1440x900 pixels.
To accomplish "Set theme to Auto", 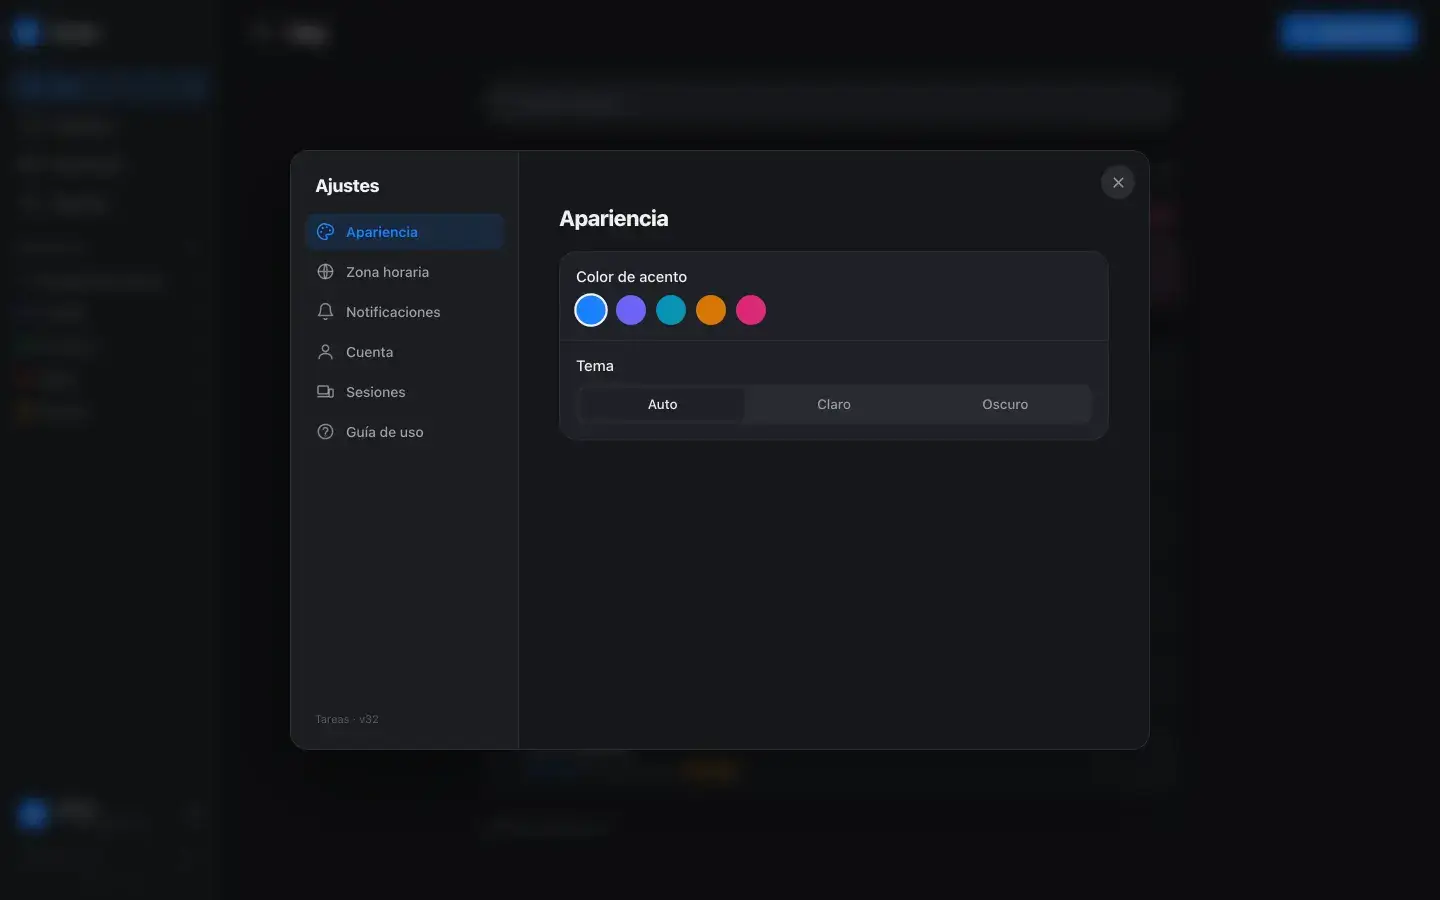I will 662,404.
